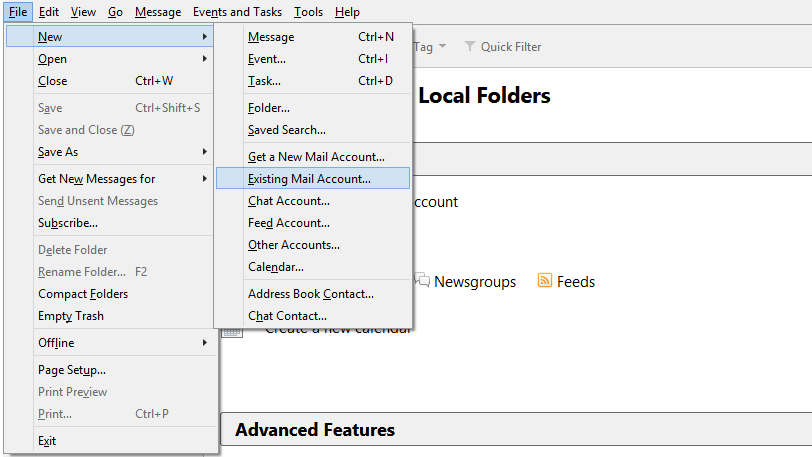Choose Close in the File menu
Image resolution: width=812 pixels, height=457 pixels.
click(x=109, y=81)
